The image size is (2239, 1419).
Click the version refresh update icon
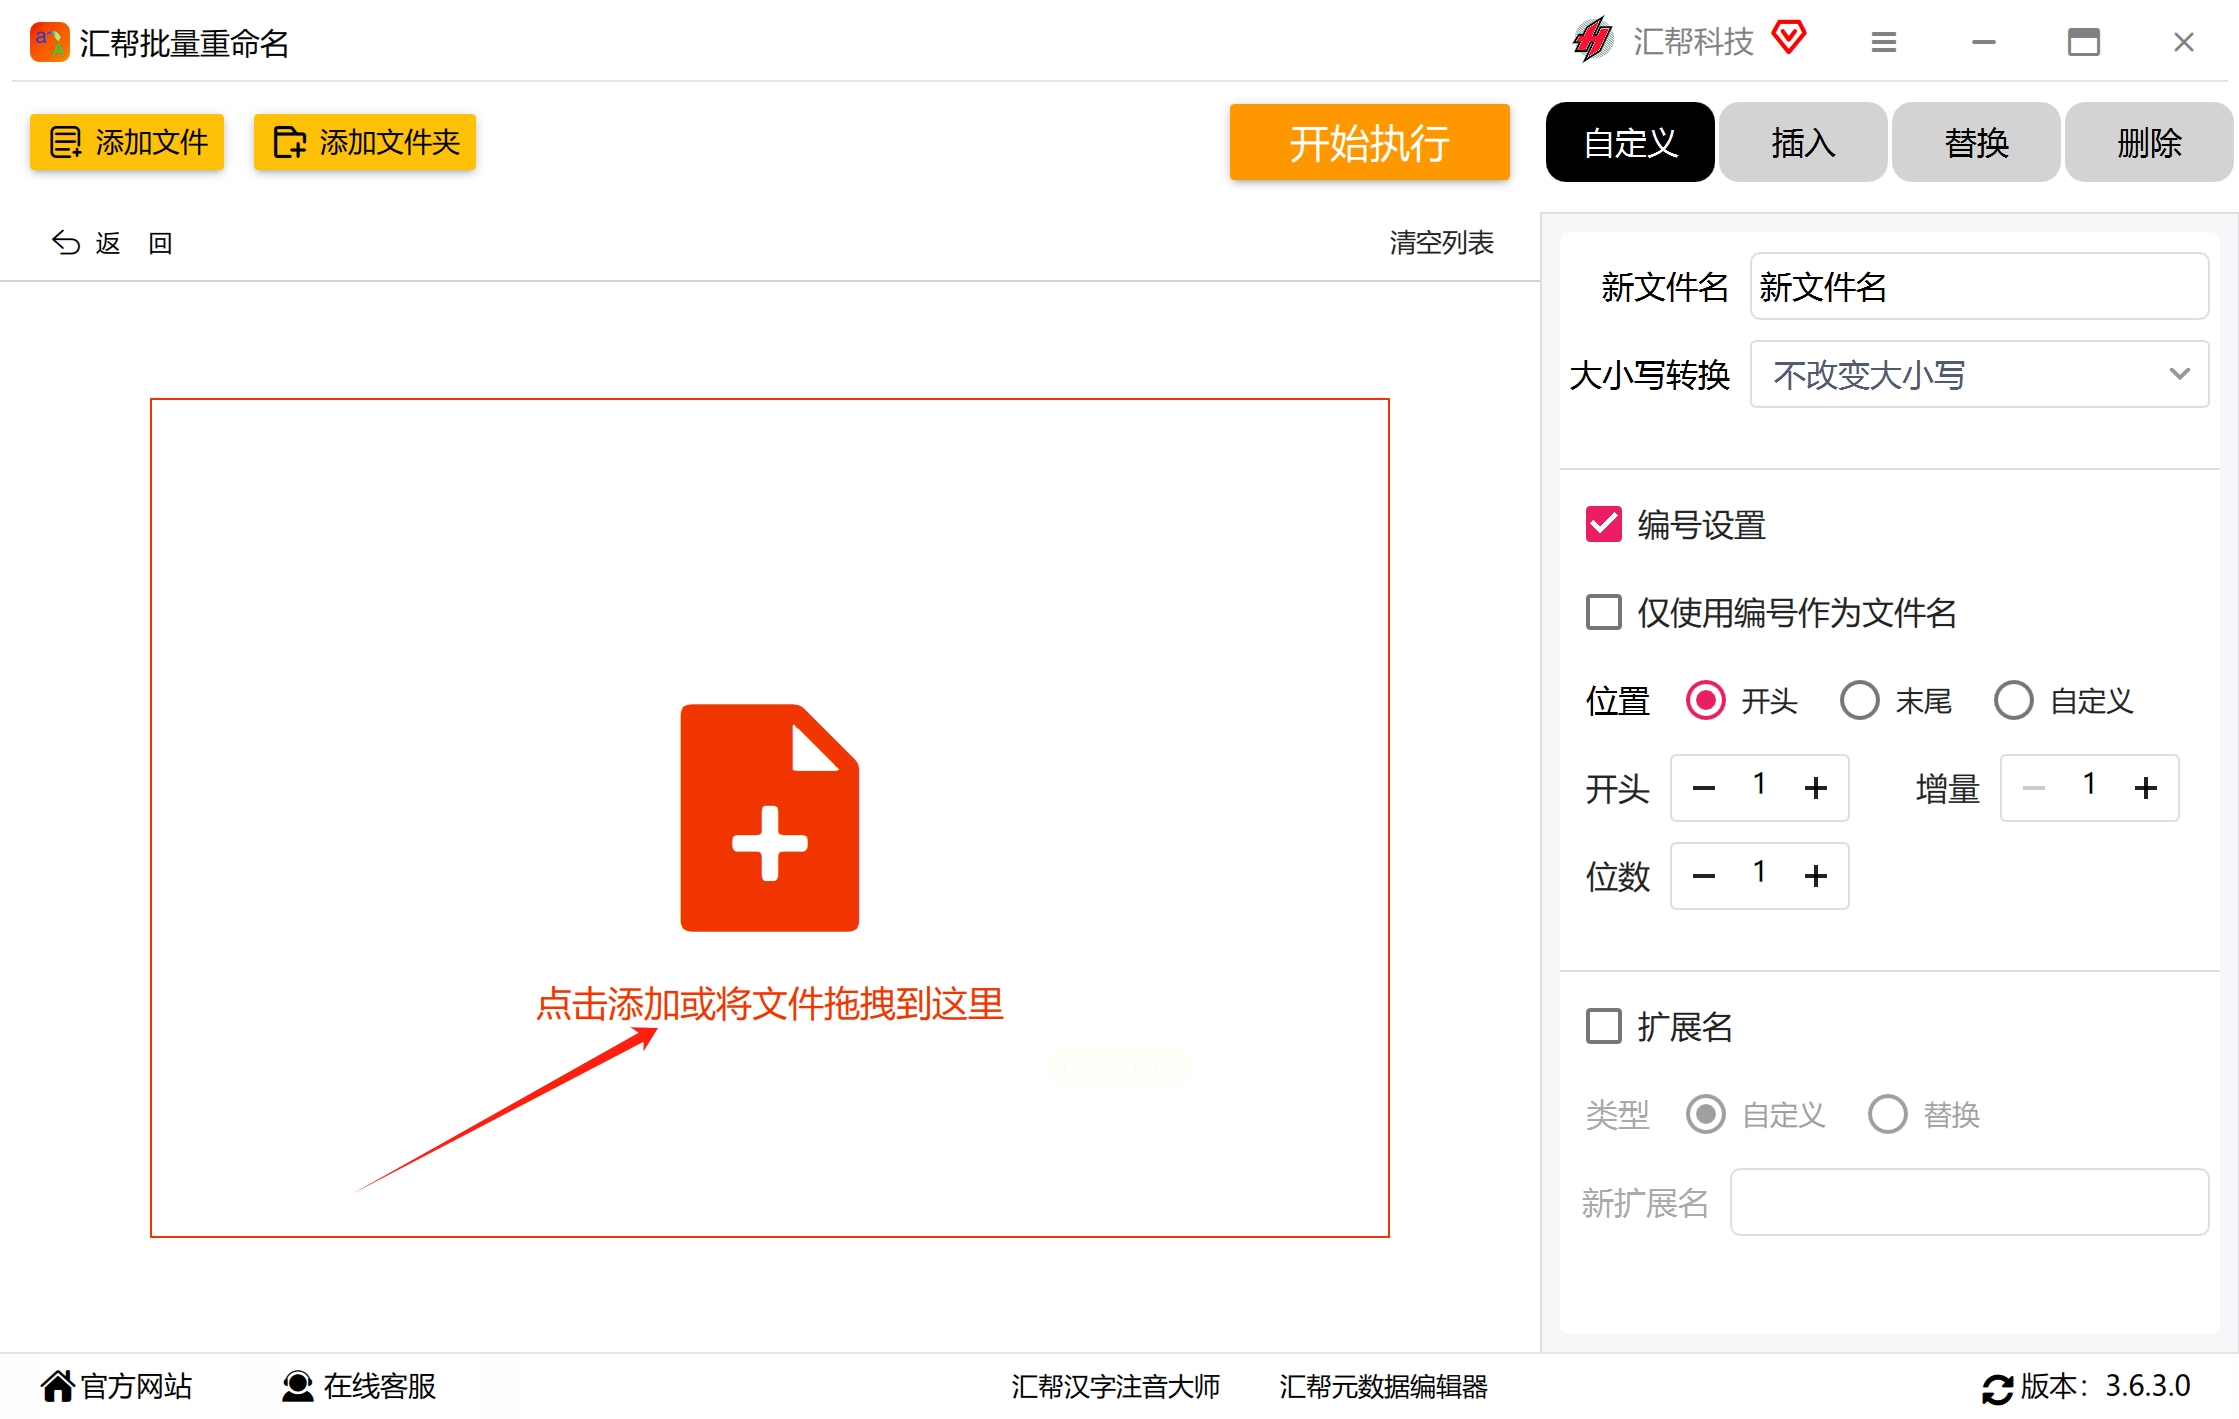pyautogui.click(x=1997, y=1388)
